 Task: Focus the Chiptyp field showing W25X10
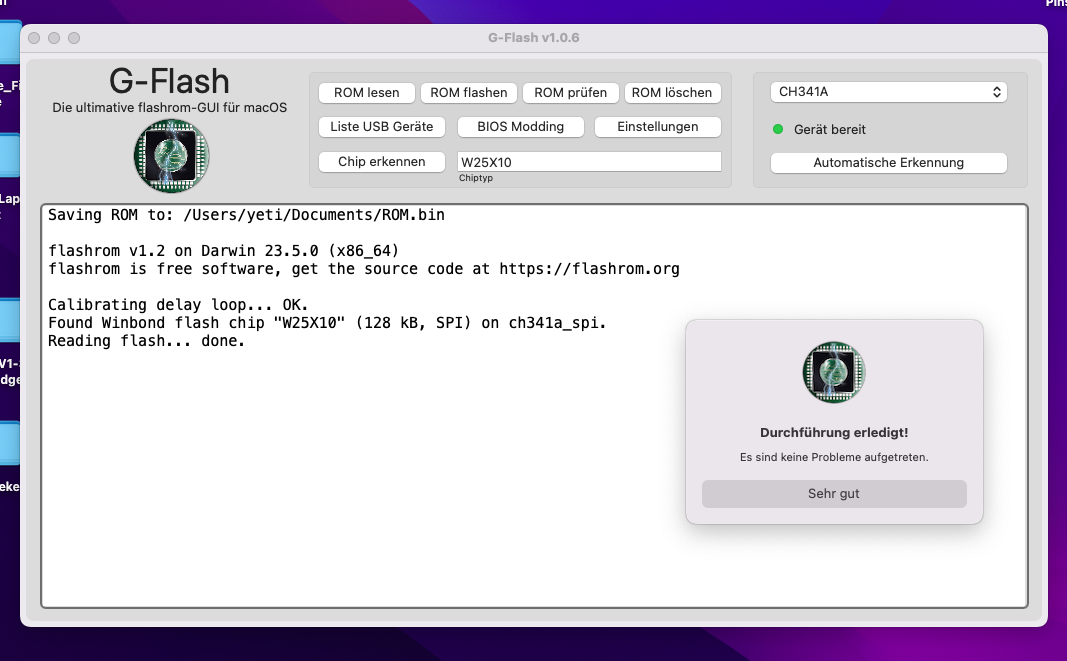(589, 162)
